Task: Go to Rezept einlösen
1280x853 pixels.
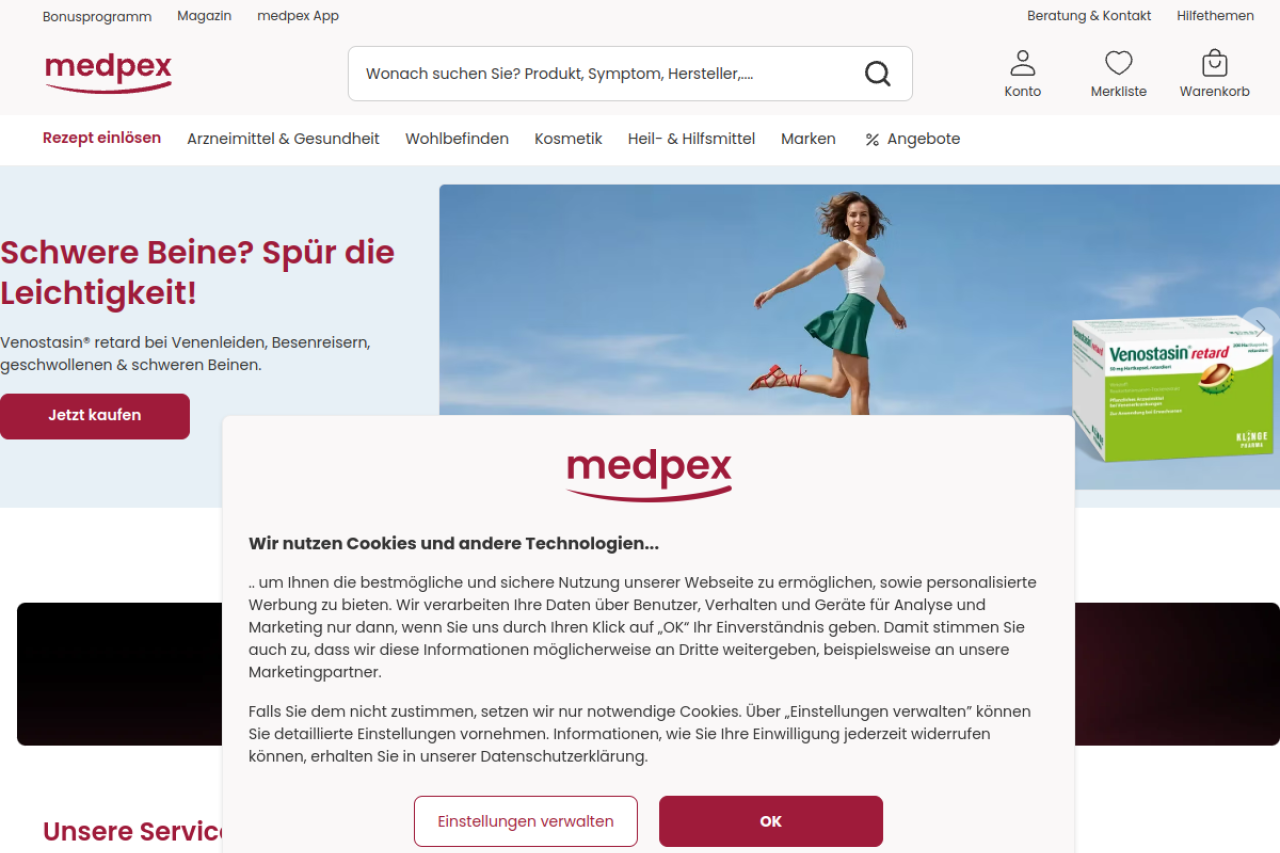Action: click(x=102, y=138)
